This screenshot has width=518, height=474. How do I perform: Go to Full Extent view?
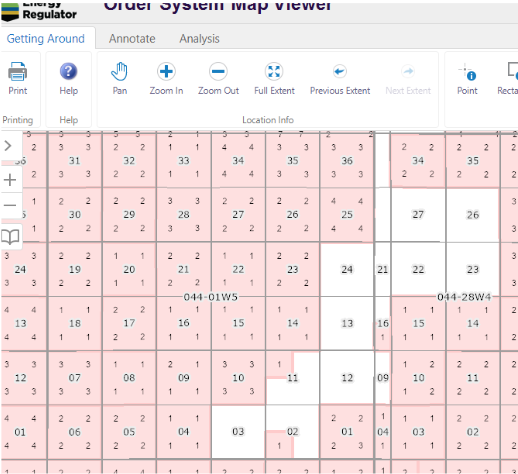[x=274, y=71]
